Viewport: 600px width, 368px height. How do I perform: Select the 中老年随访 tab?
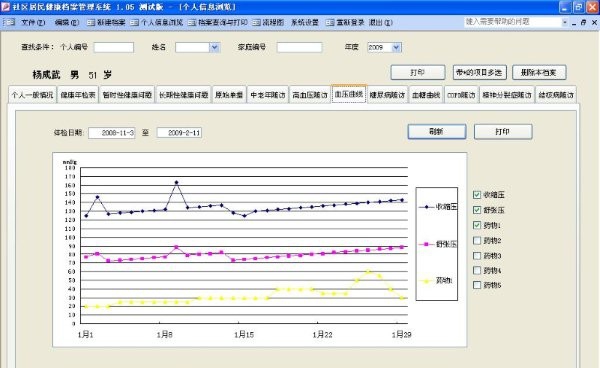point(268,95)
